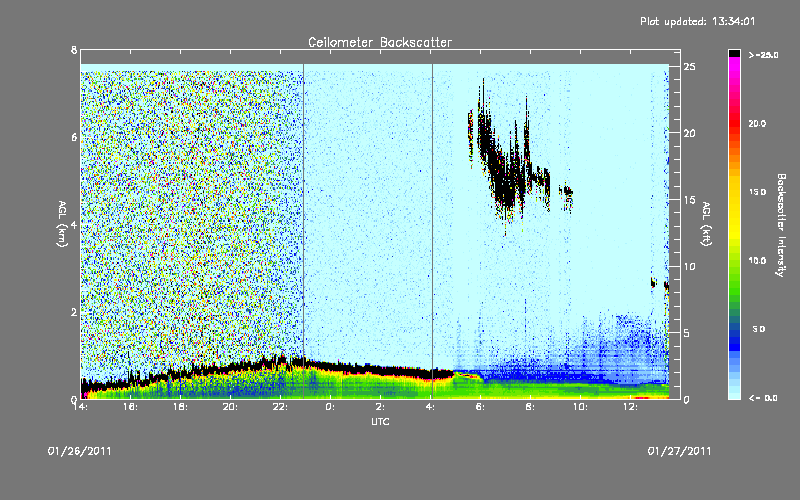Click the 22: tick label on time axis
The image size is (800, 500).
click(x=280, y=407)
